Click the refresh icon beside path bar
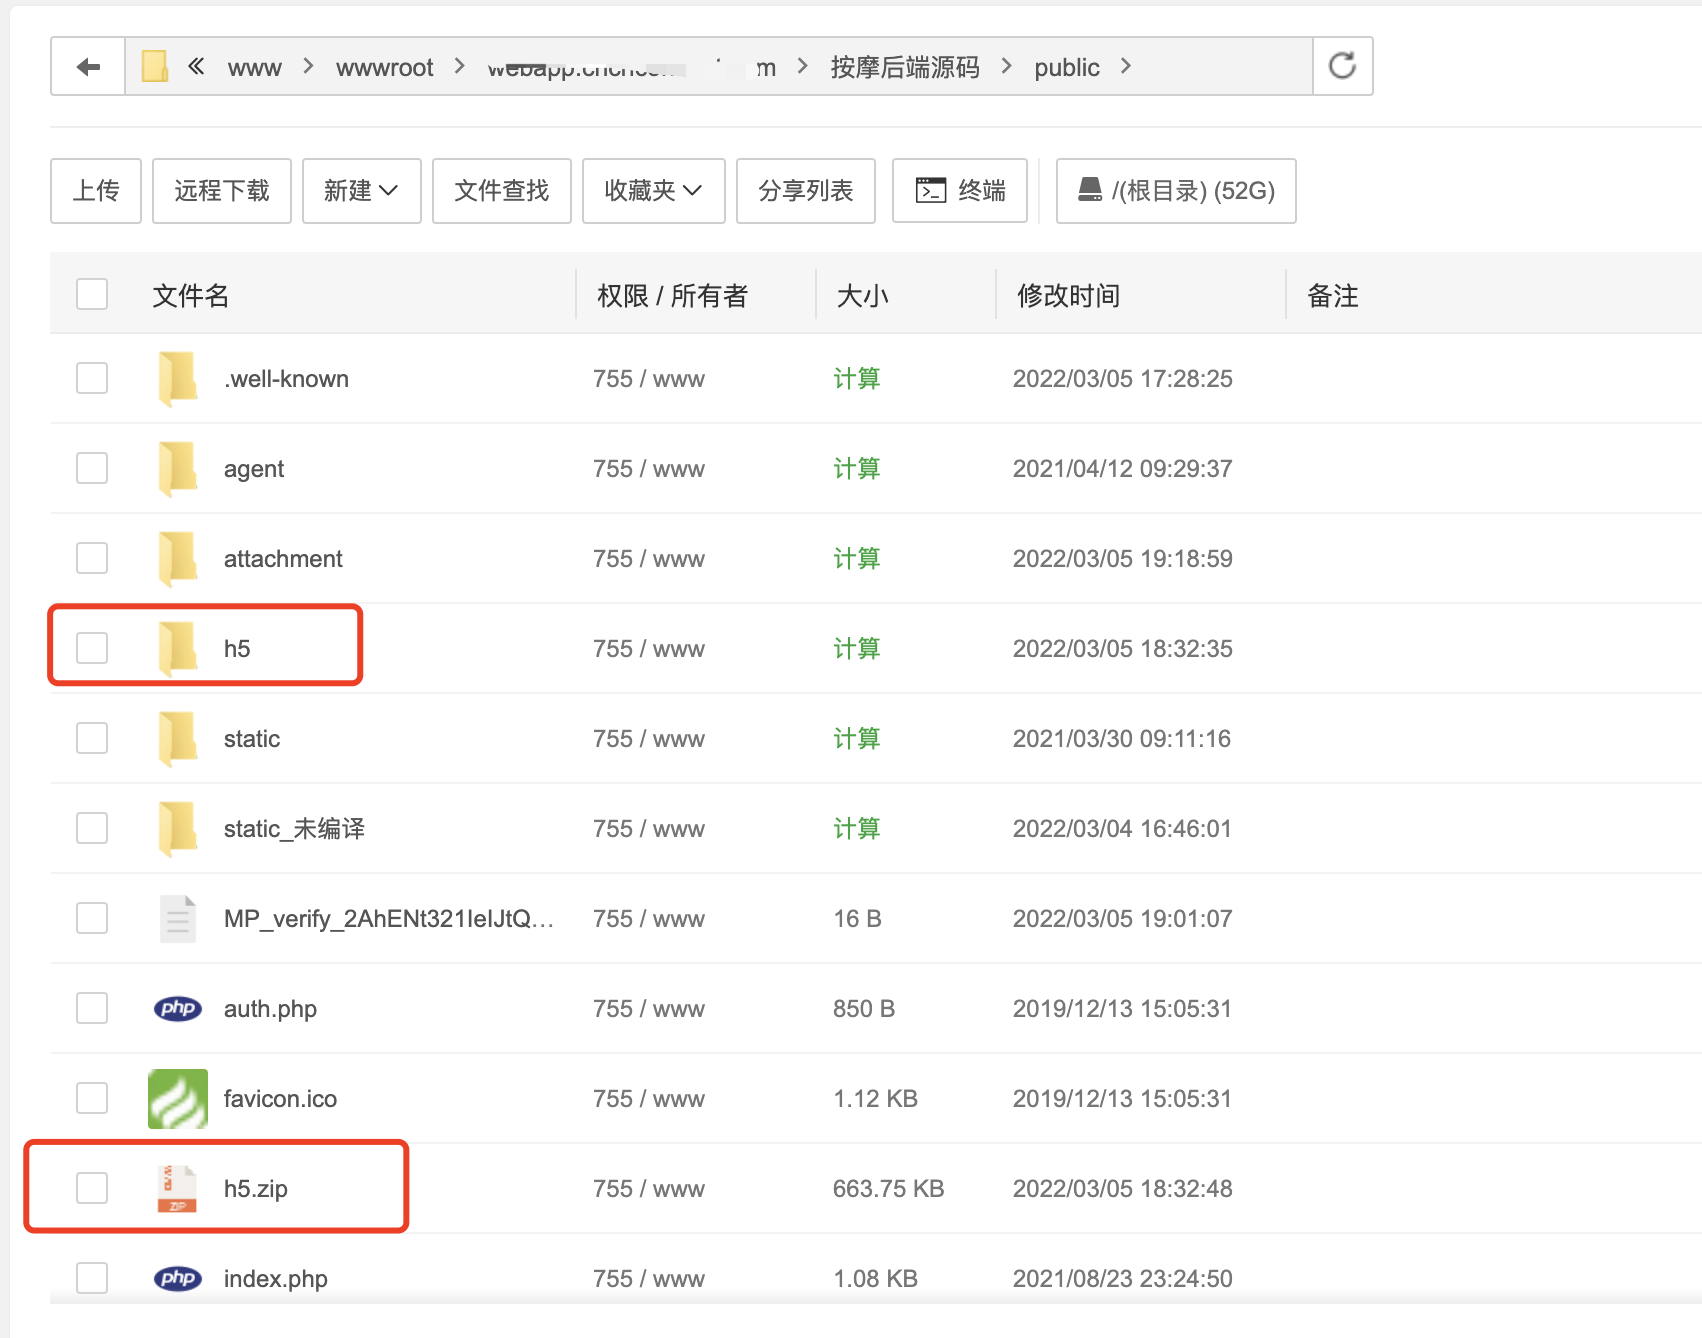The width and height of the screenshot is (1702, 1338). click(1342, 67)
